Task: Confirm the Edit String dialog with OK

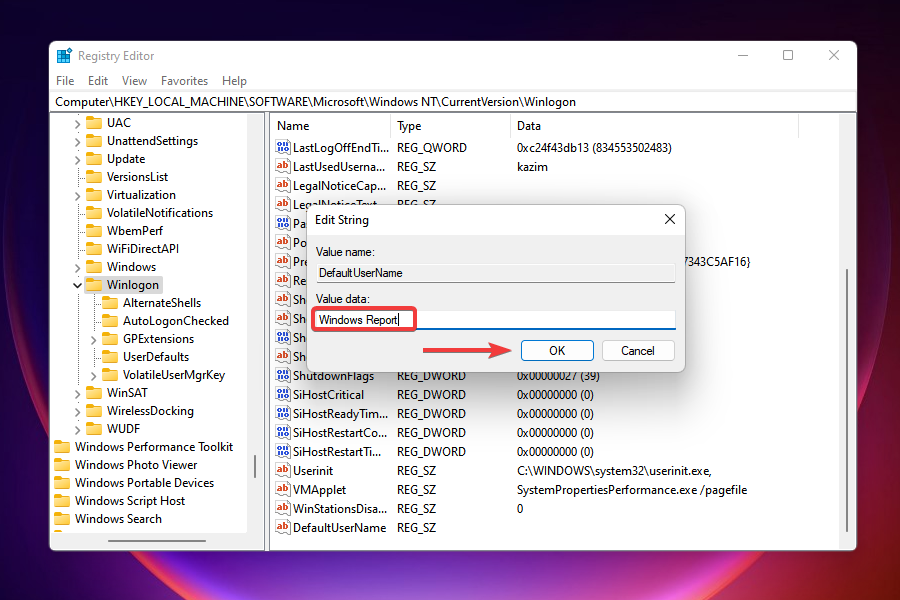Action: 557,350
